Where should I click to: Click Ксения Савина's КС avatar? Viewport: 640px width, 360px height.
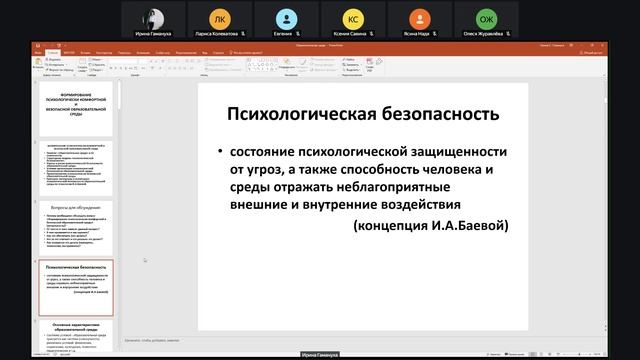(353, 19)
